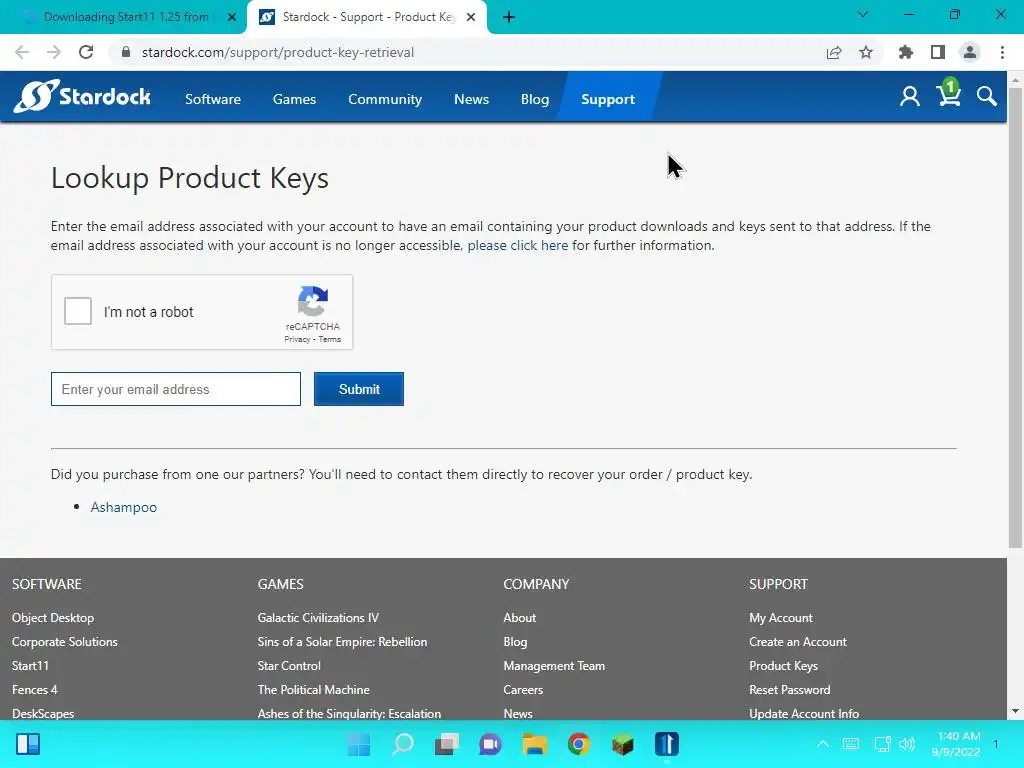Open new tab with plus button
Viewport: 1024px width, 768px height.
[509, 17]
